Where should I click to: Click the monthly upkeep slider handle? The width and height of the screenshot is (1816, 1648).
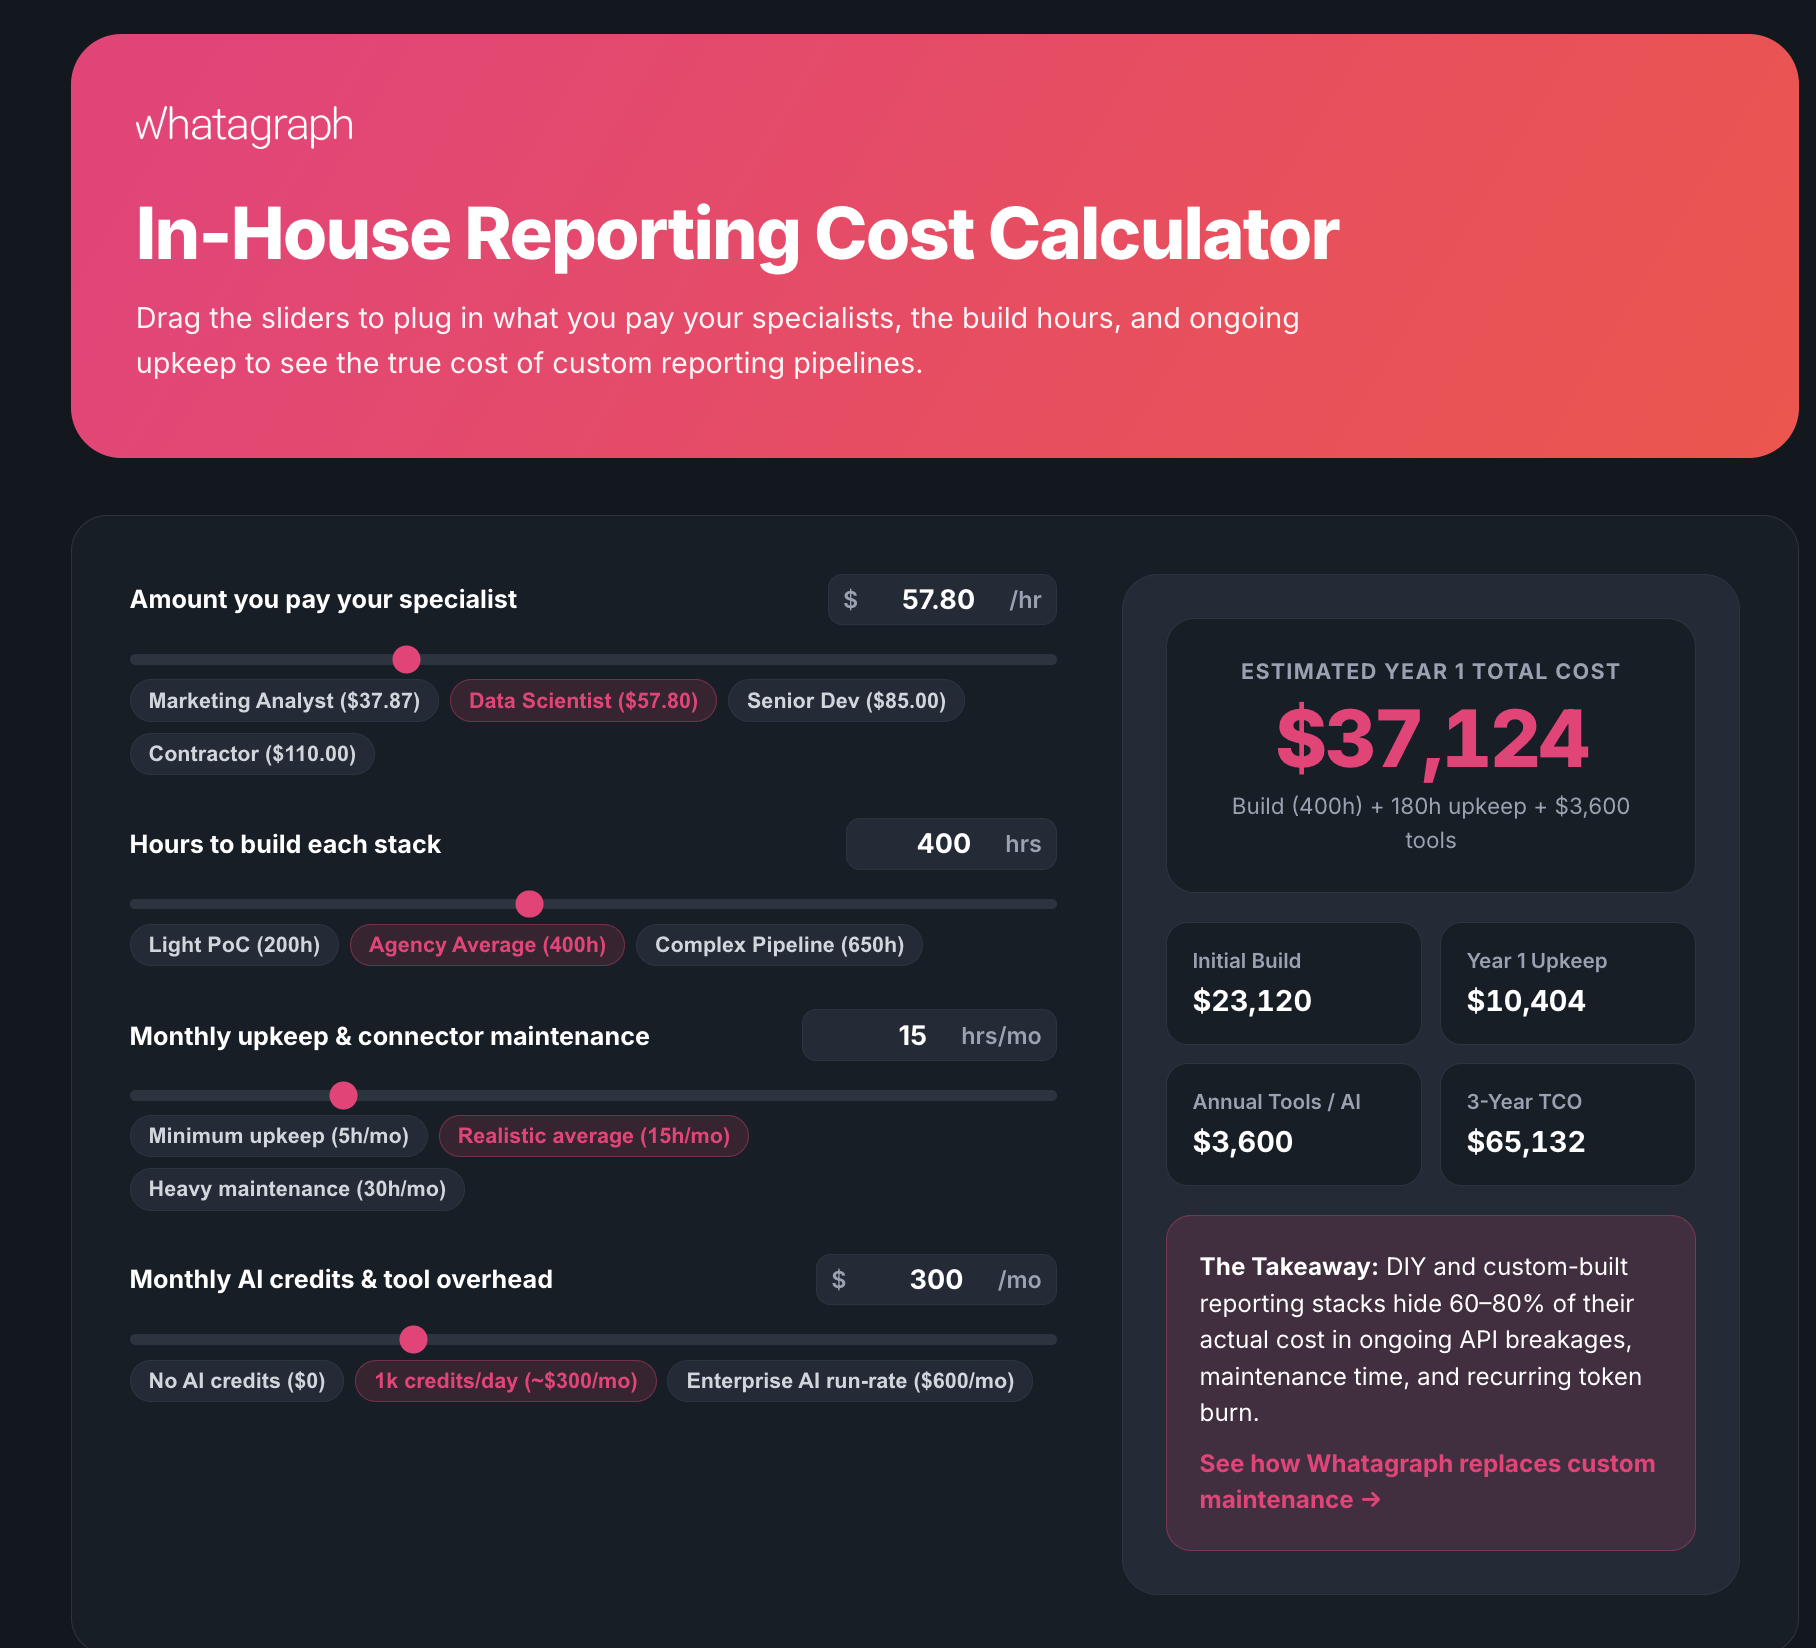coord(343,1095)
